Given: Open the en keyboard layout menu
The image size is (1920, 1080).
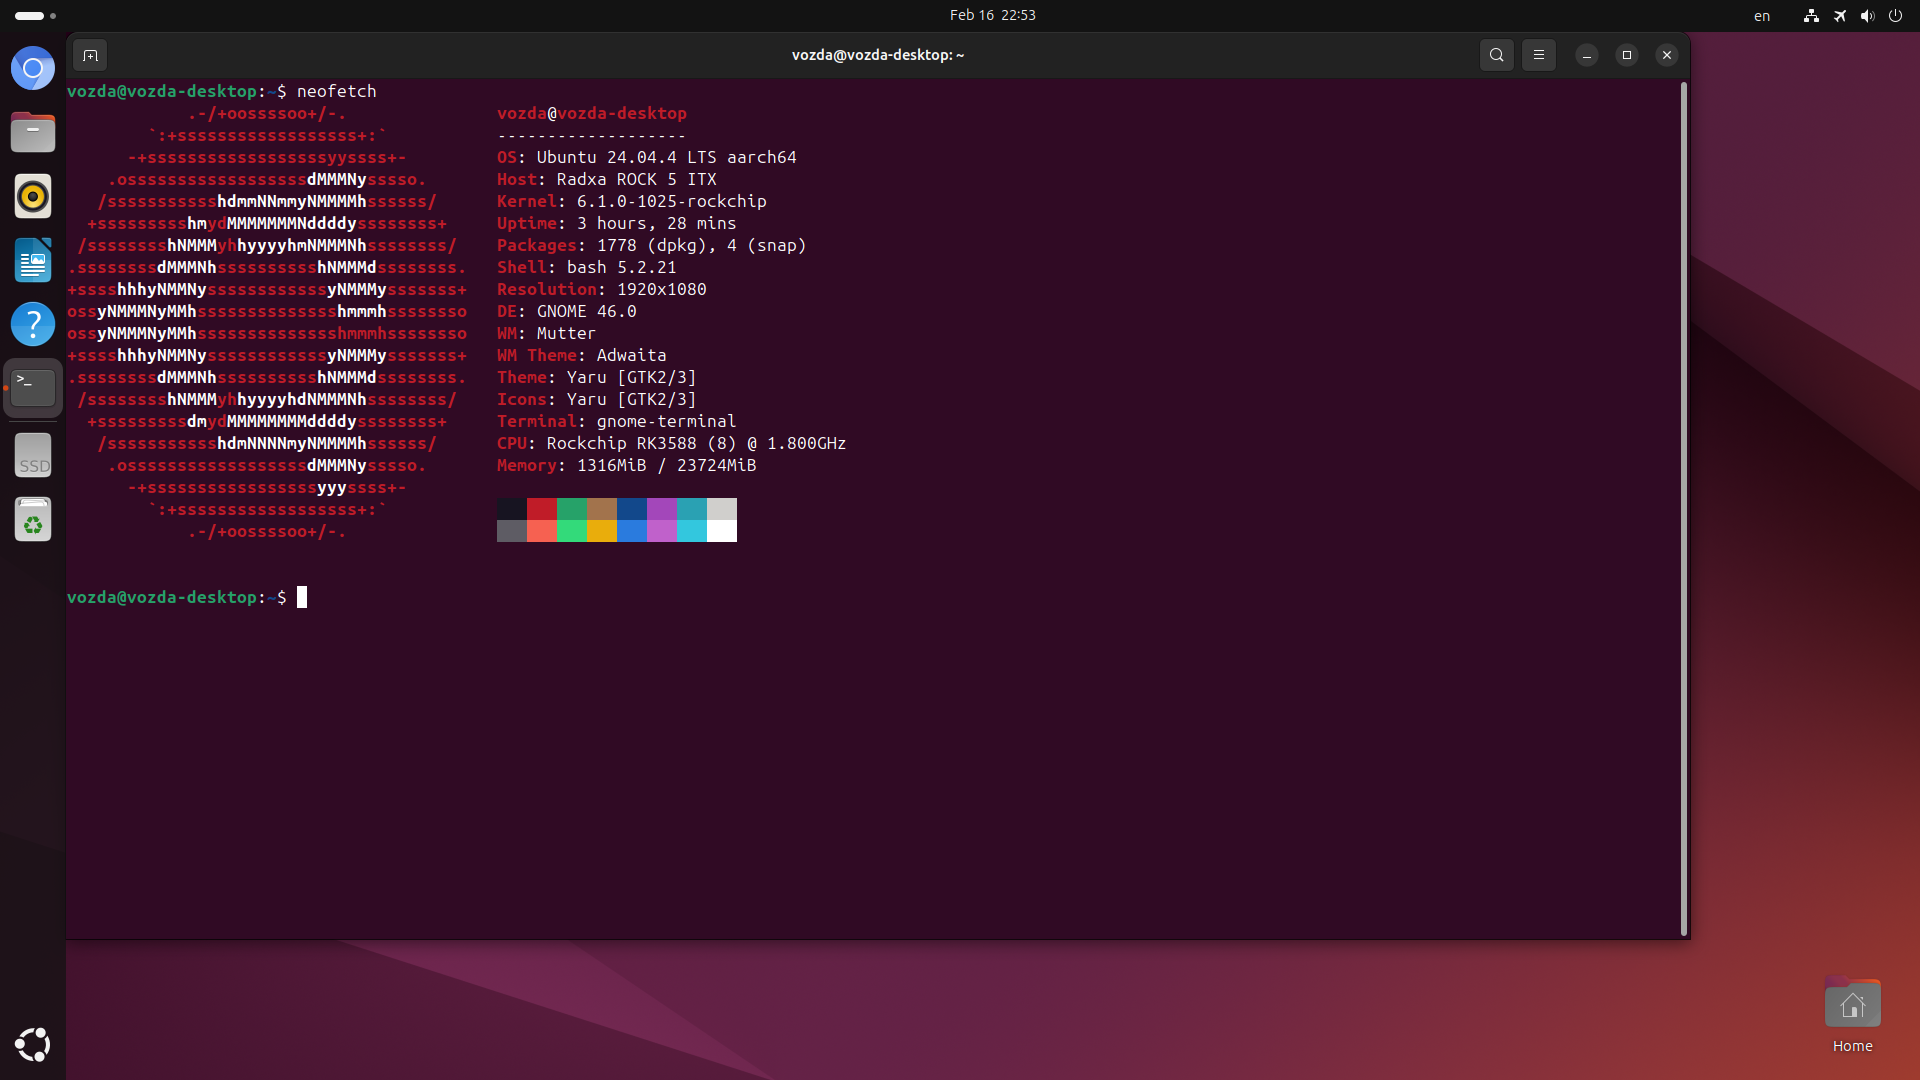Looking at the screenshot, I should click(1762, 16).
